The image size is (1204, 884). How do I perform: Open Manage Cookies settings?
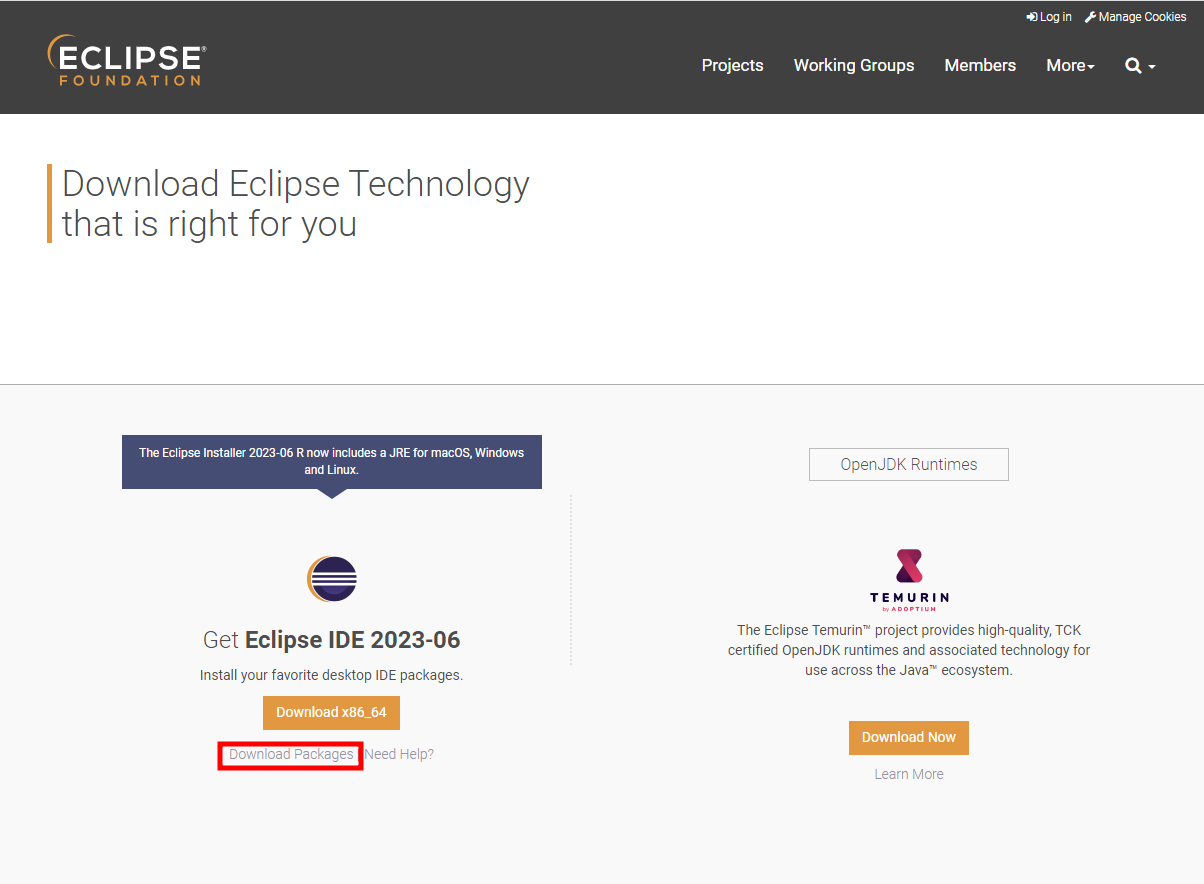click(1136, 17)
